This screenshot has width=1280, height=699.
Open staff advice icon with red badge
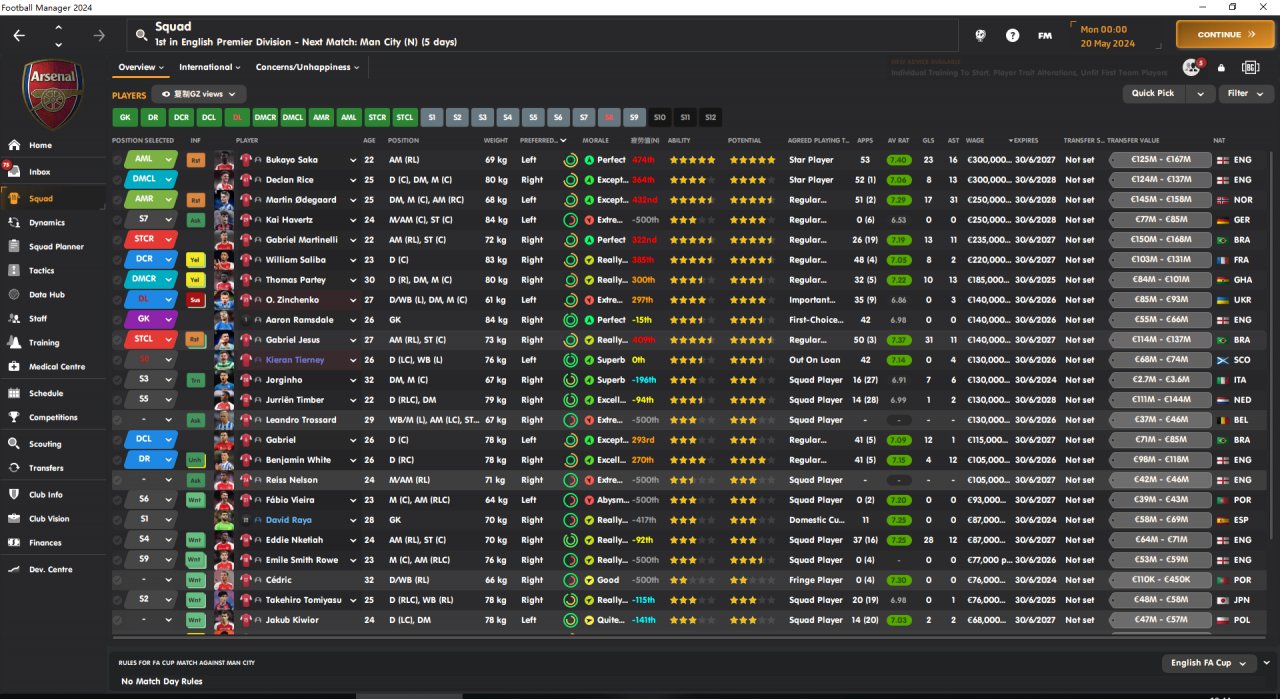(x=1191, y=67)
